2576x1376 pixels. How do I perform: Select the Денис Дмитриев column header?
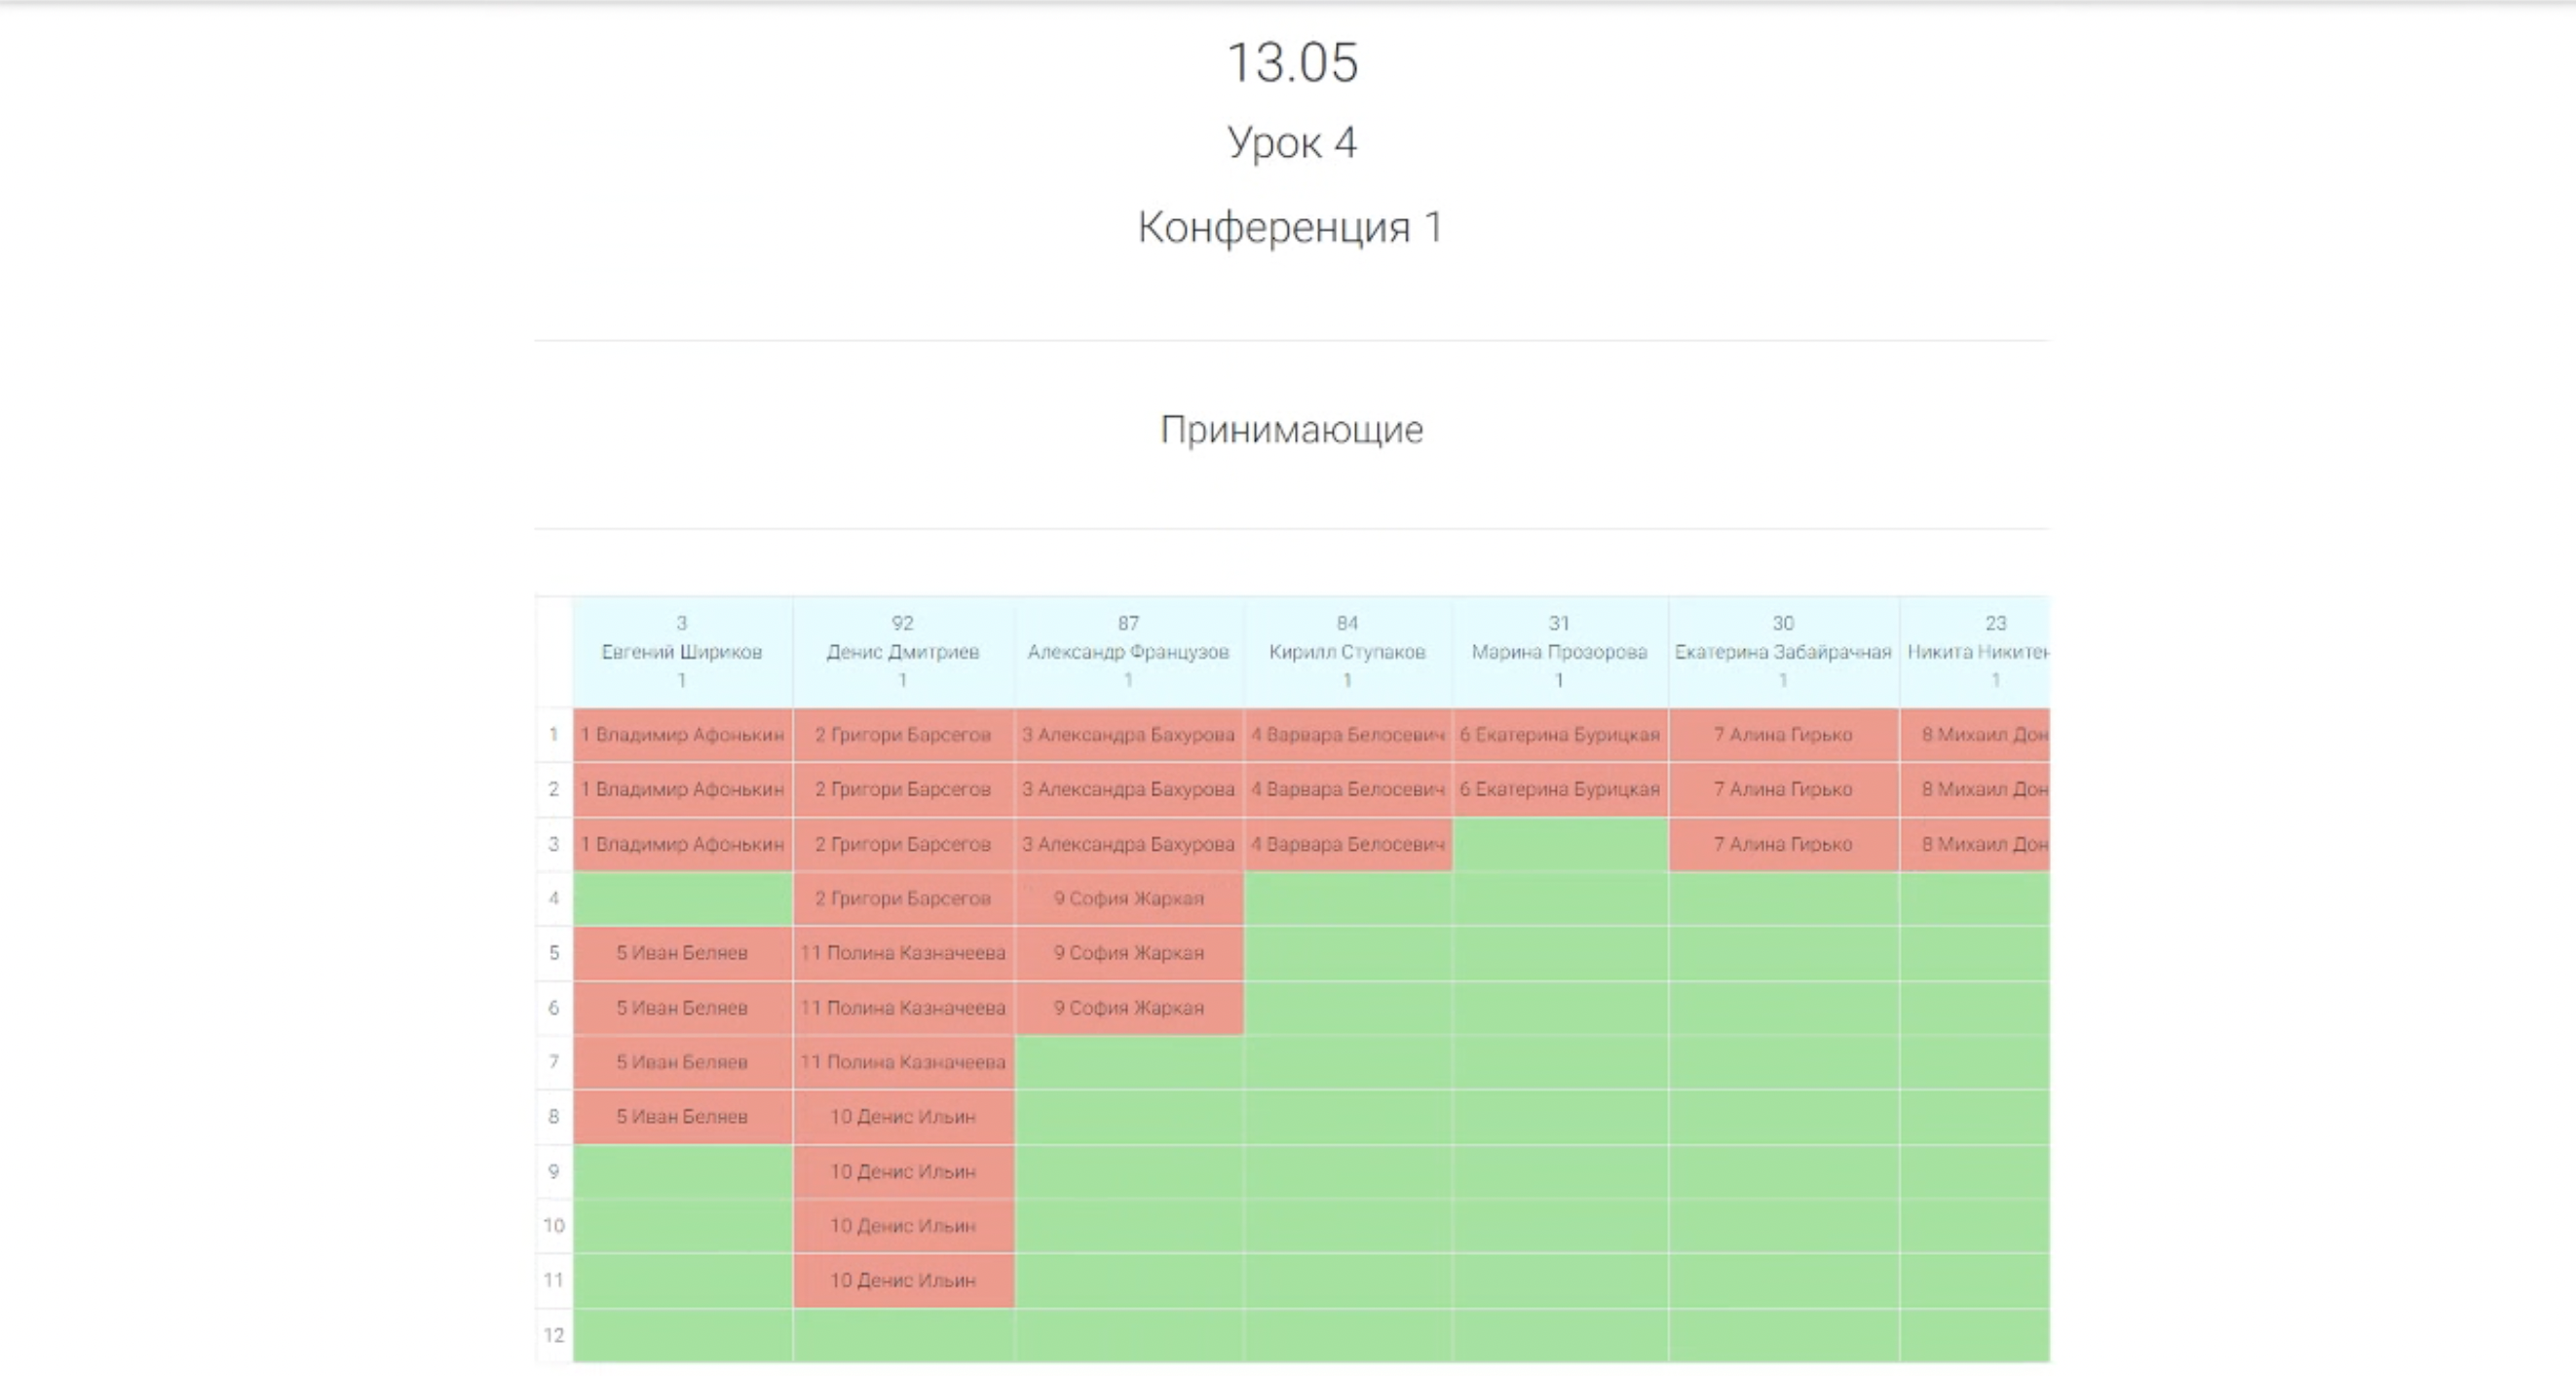point(903,652)
